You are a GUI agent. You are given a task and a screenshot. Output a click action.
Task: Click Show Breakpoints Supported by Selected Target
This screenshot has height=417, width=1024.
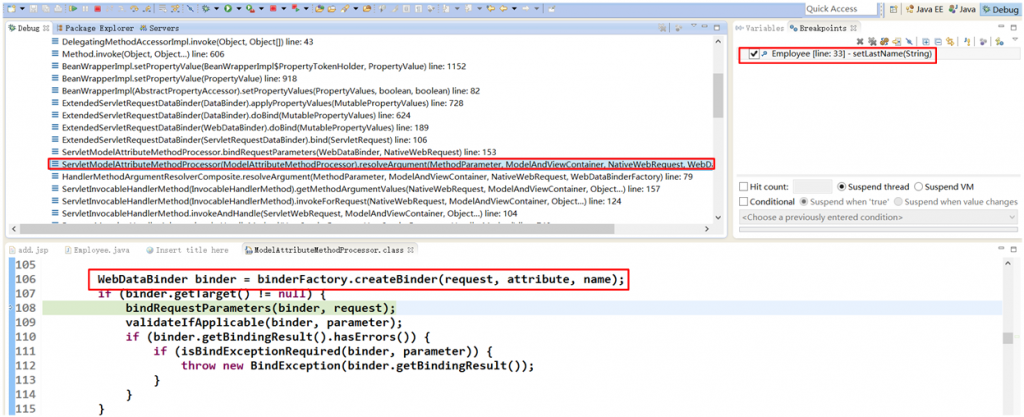[884, 42]
